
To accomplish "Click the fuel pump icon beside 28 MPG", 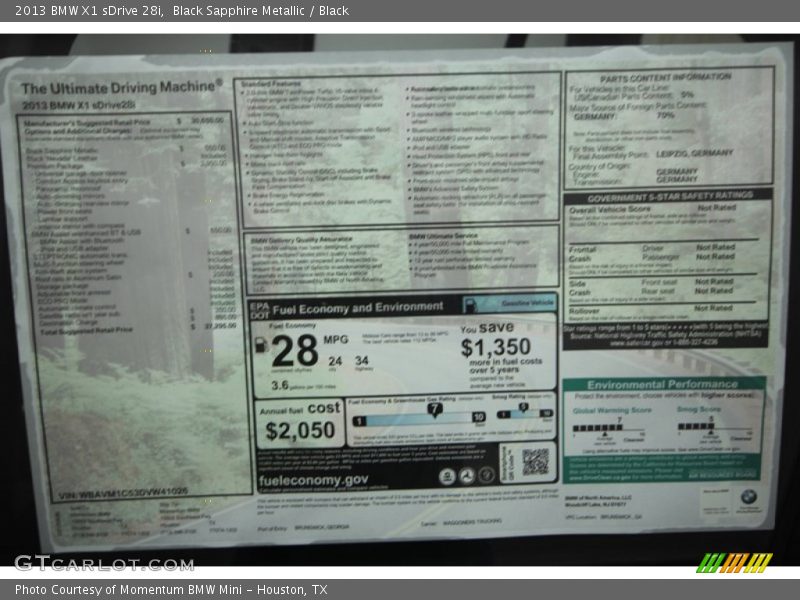I will pos(261,345).
